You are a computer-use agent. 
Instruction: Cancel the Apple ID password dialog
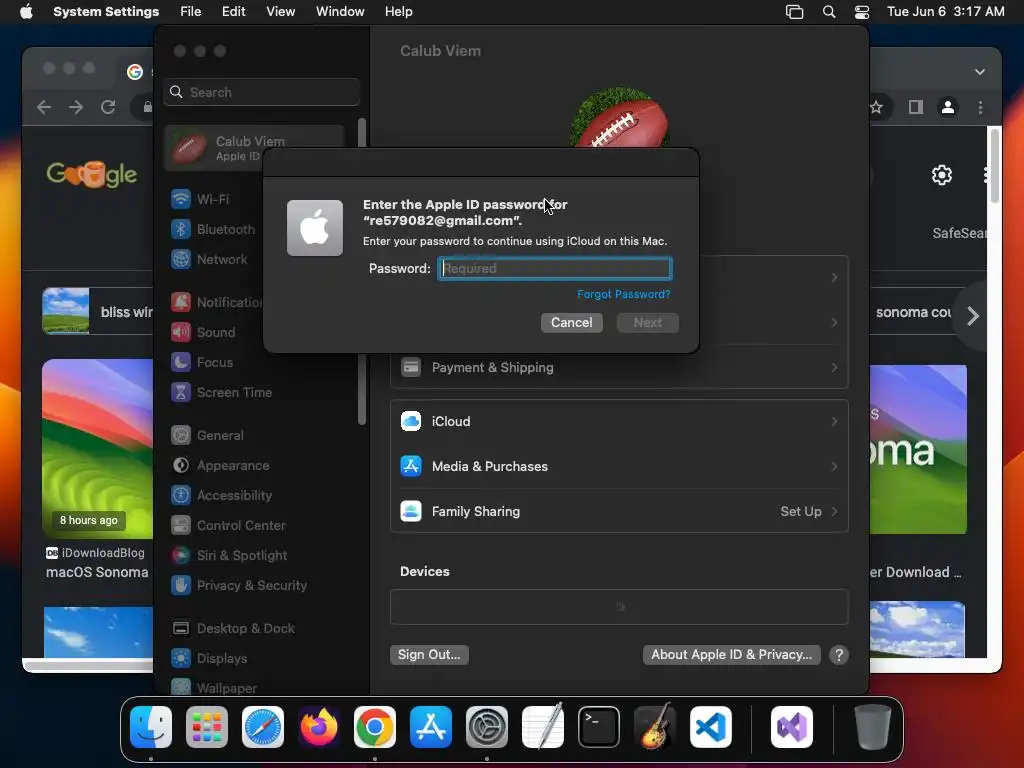[x=571, y=323]
